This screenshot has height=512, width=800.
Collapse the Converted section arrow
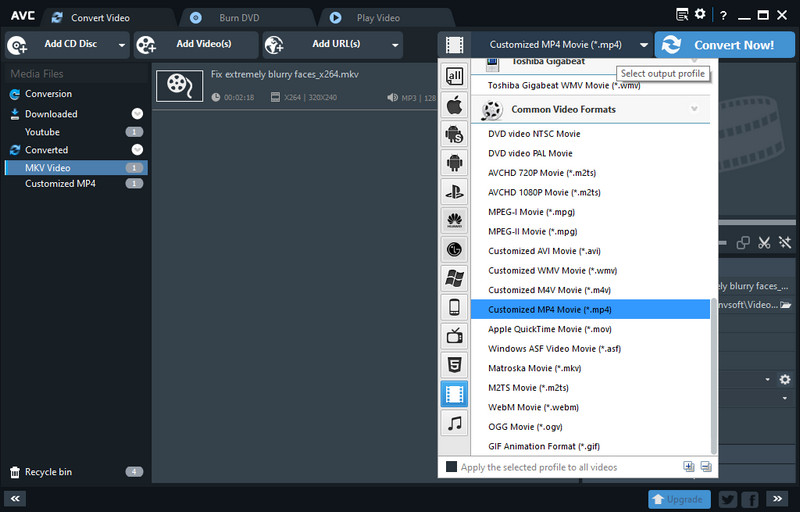tap(137, 149)
